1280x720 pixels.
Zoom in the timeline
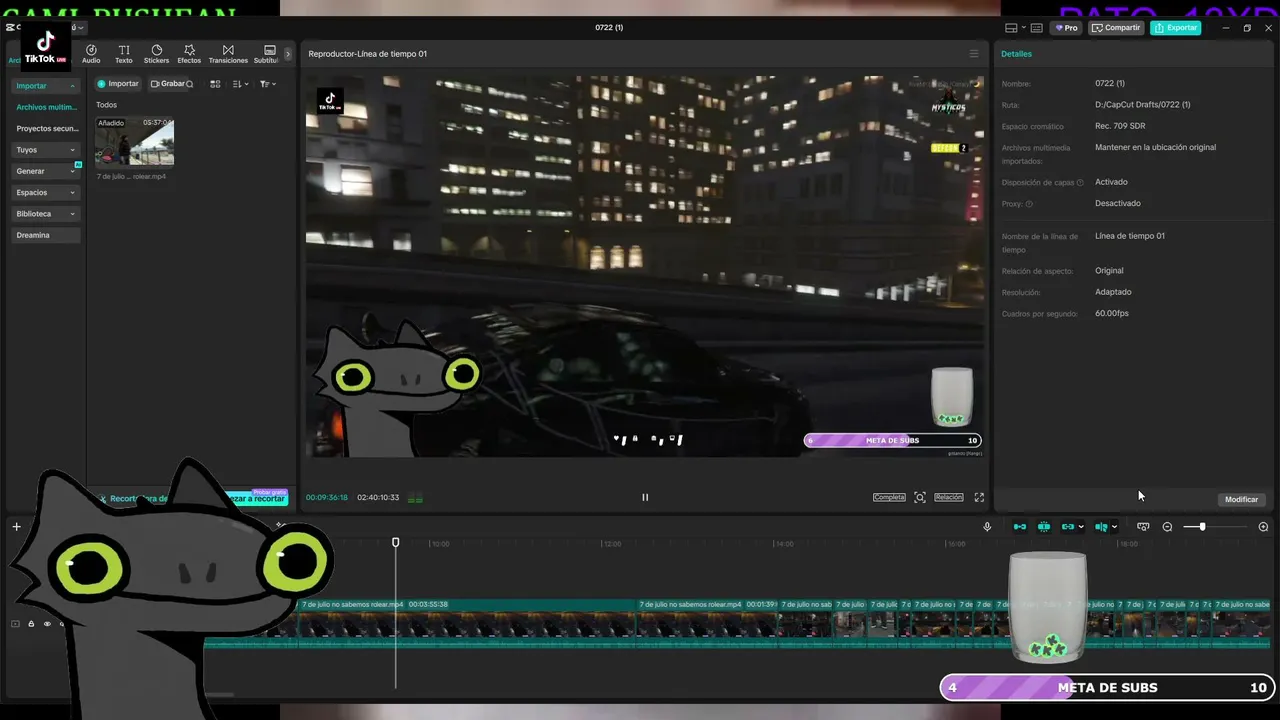pos(1263,527)
